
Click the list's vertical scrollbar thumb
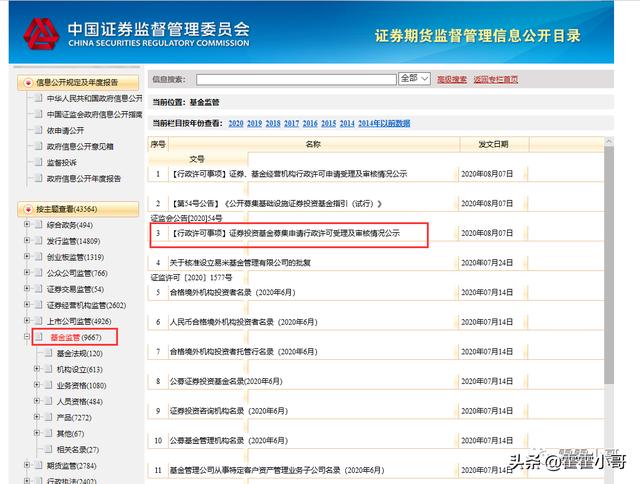pyautogui.click(x=609, y=265)
